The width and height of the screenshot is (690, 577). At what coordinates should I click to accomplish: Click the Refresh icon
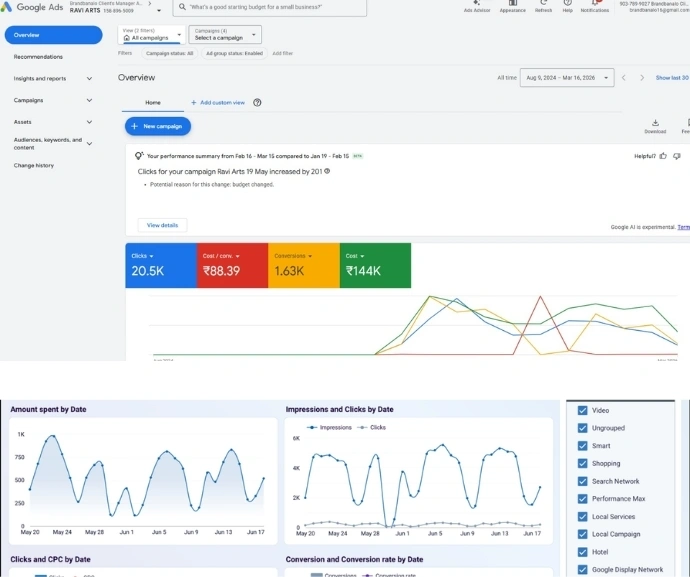pyautogui.click(x=543, y=5)
